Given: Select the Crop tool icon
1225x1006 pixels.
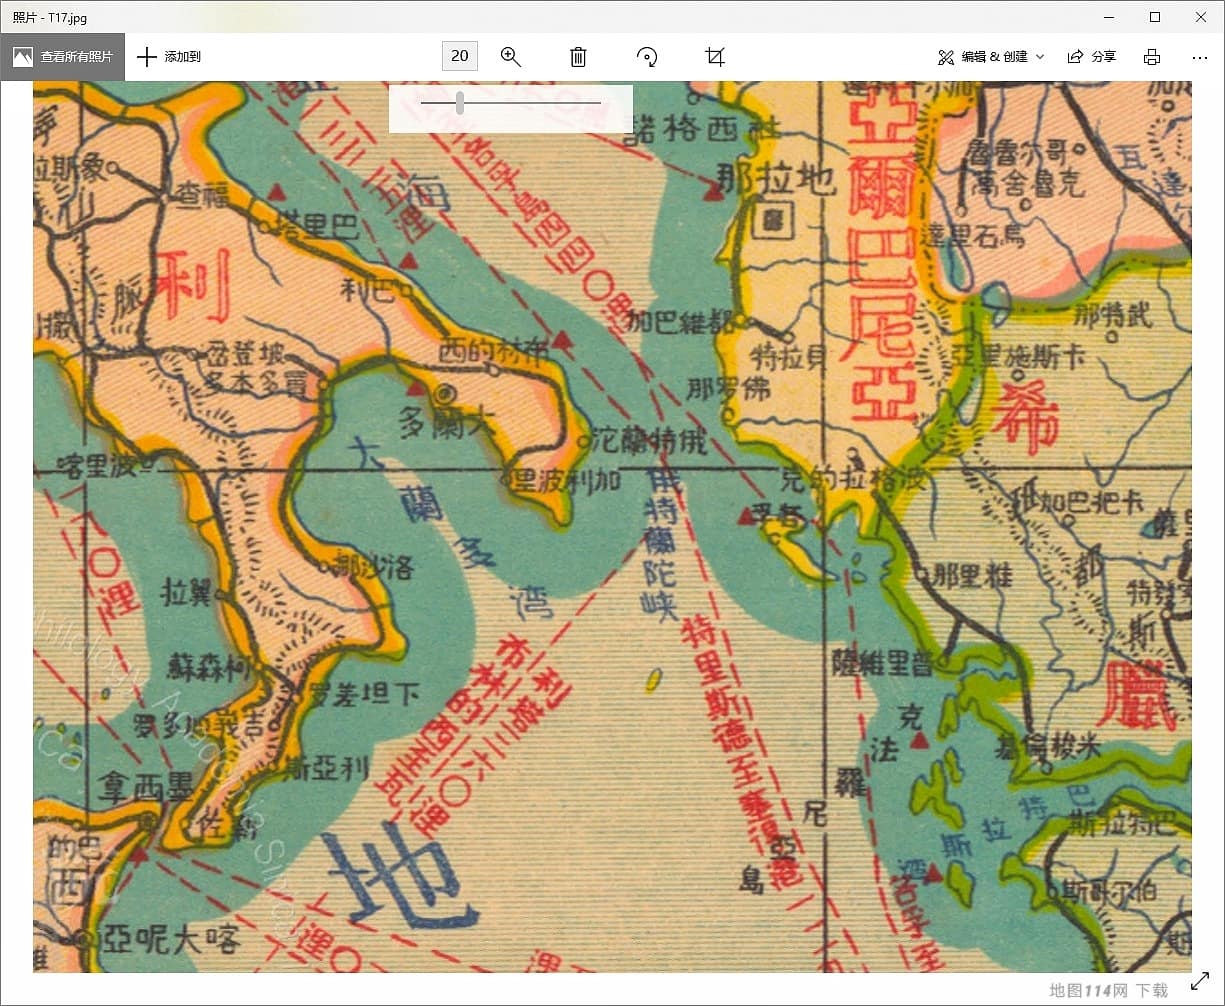Looking at the screenshot, I should pos(714,57).
